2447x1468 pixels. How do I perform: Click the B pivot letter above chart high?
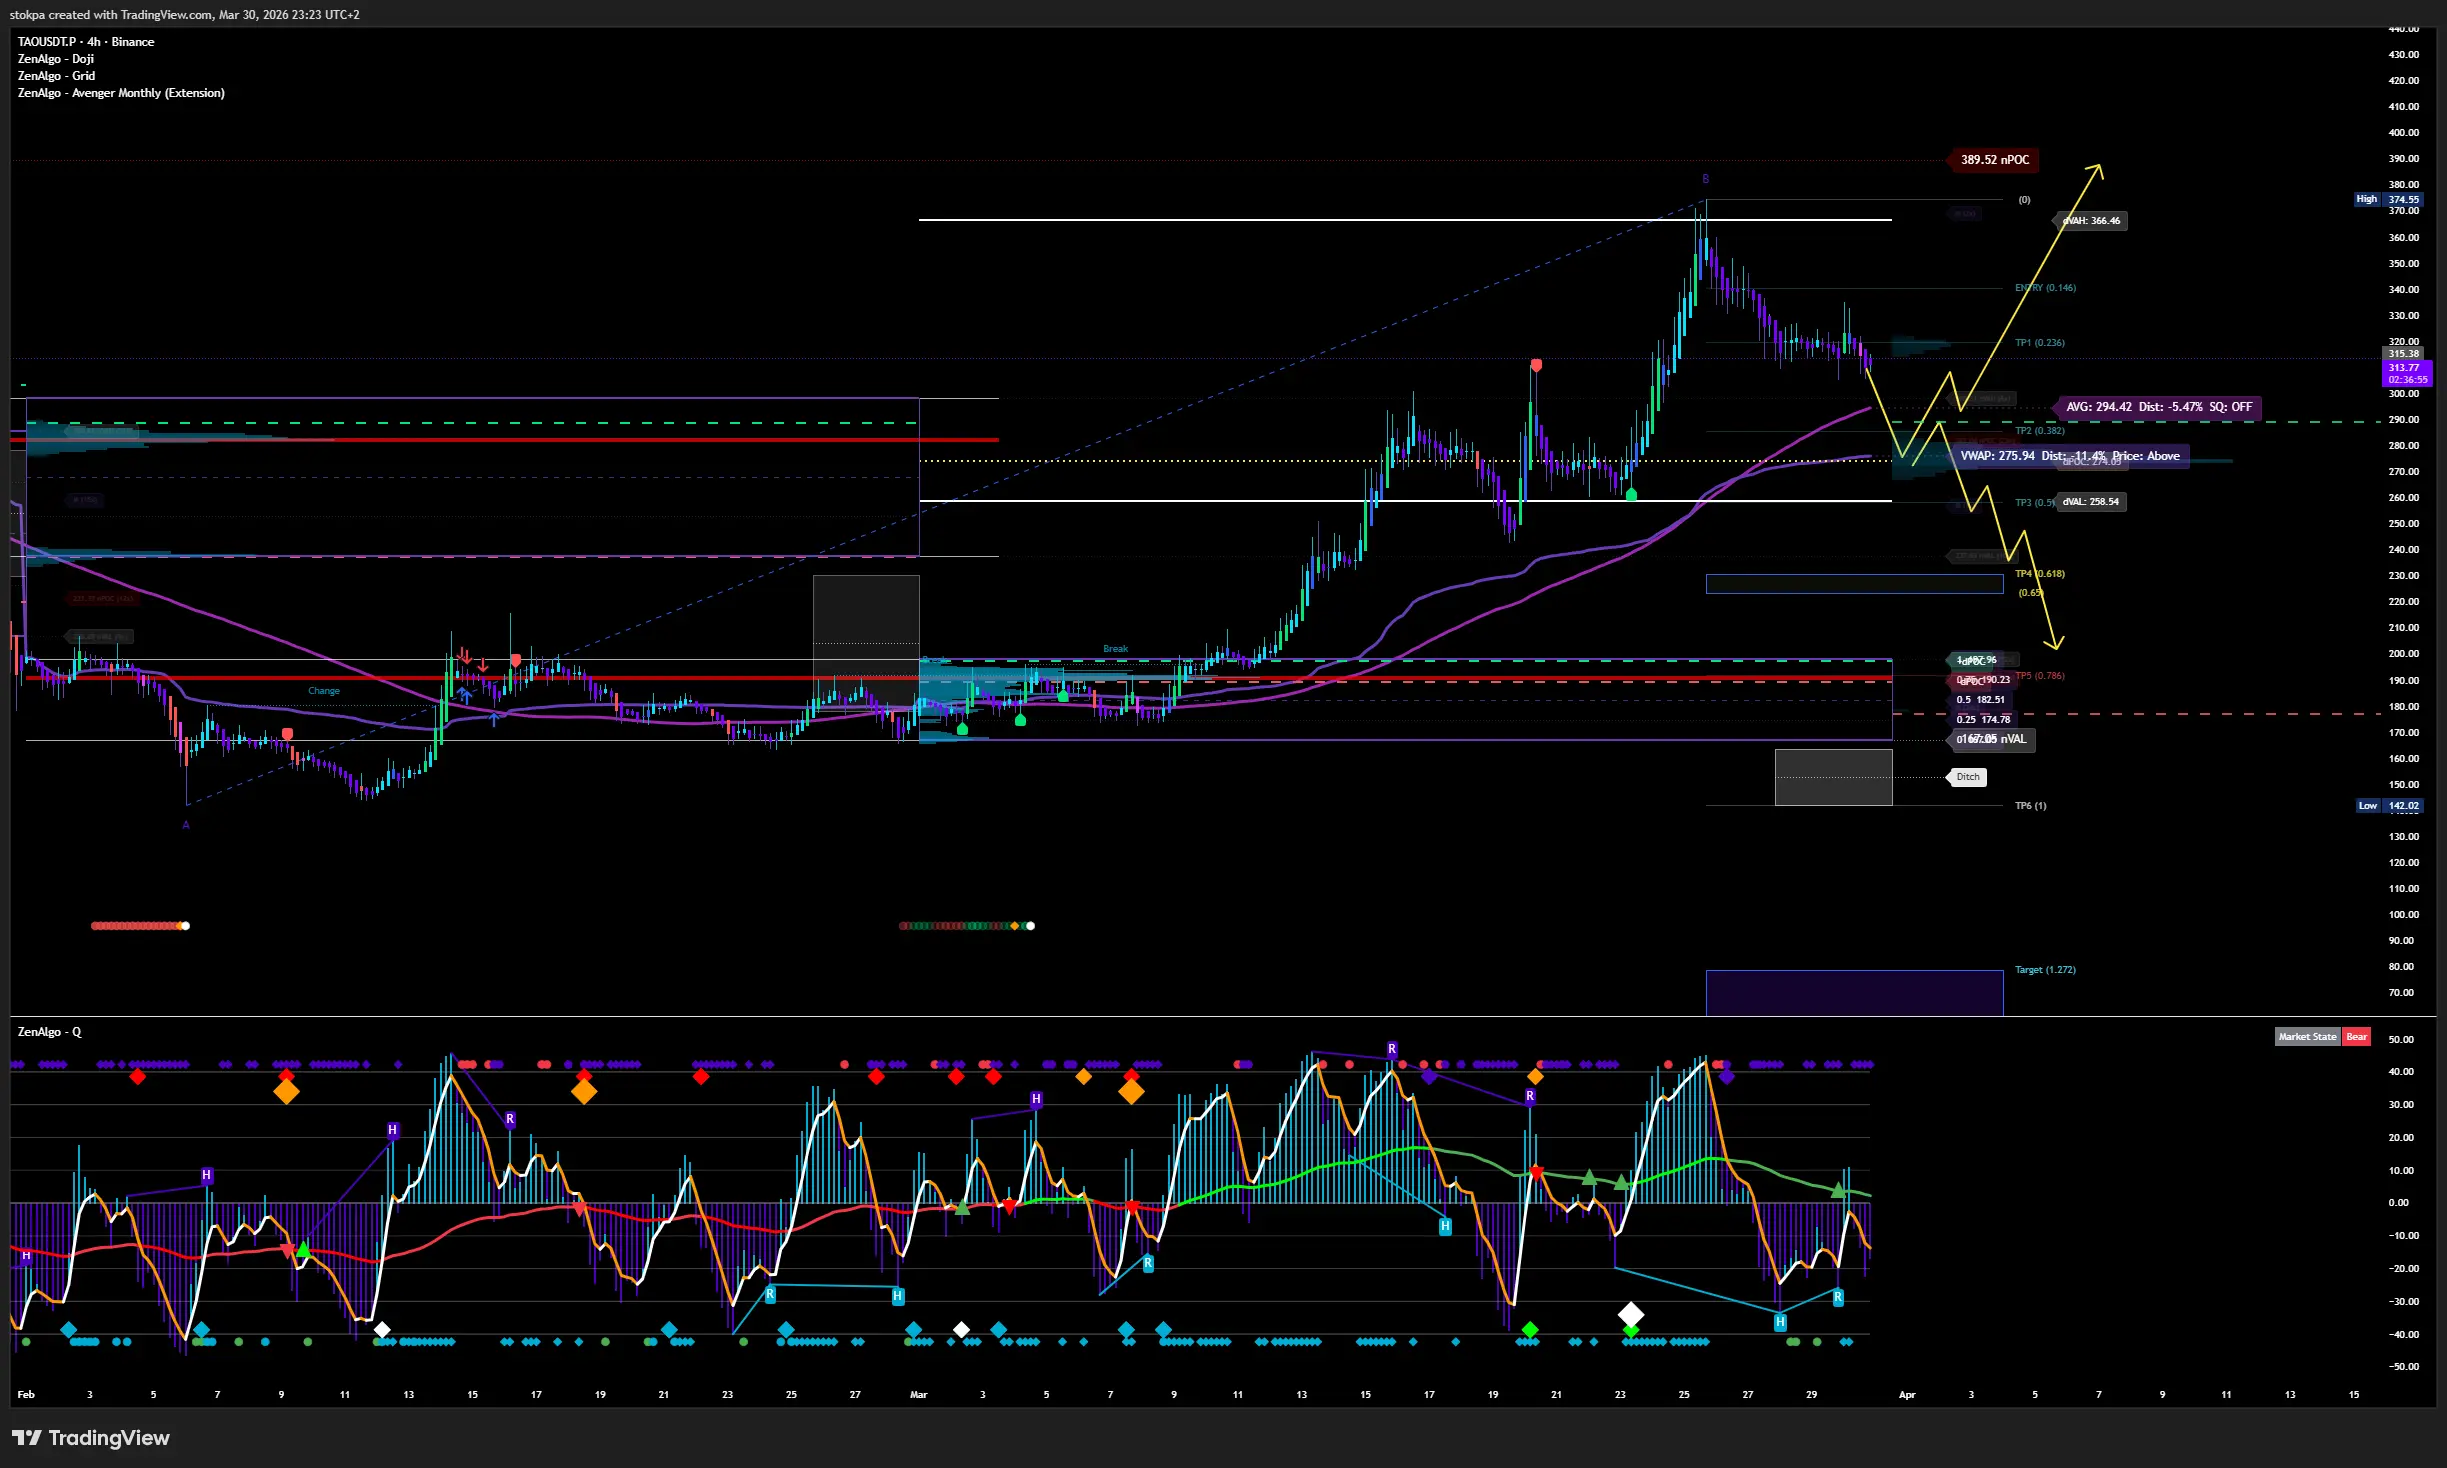tap(1706, 179)
